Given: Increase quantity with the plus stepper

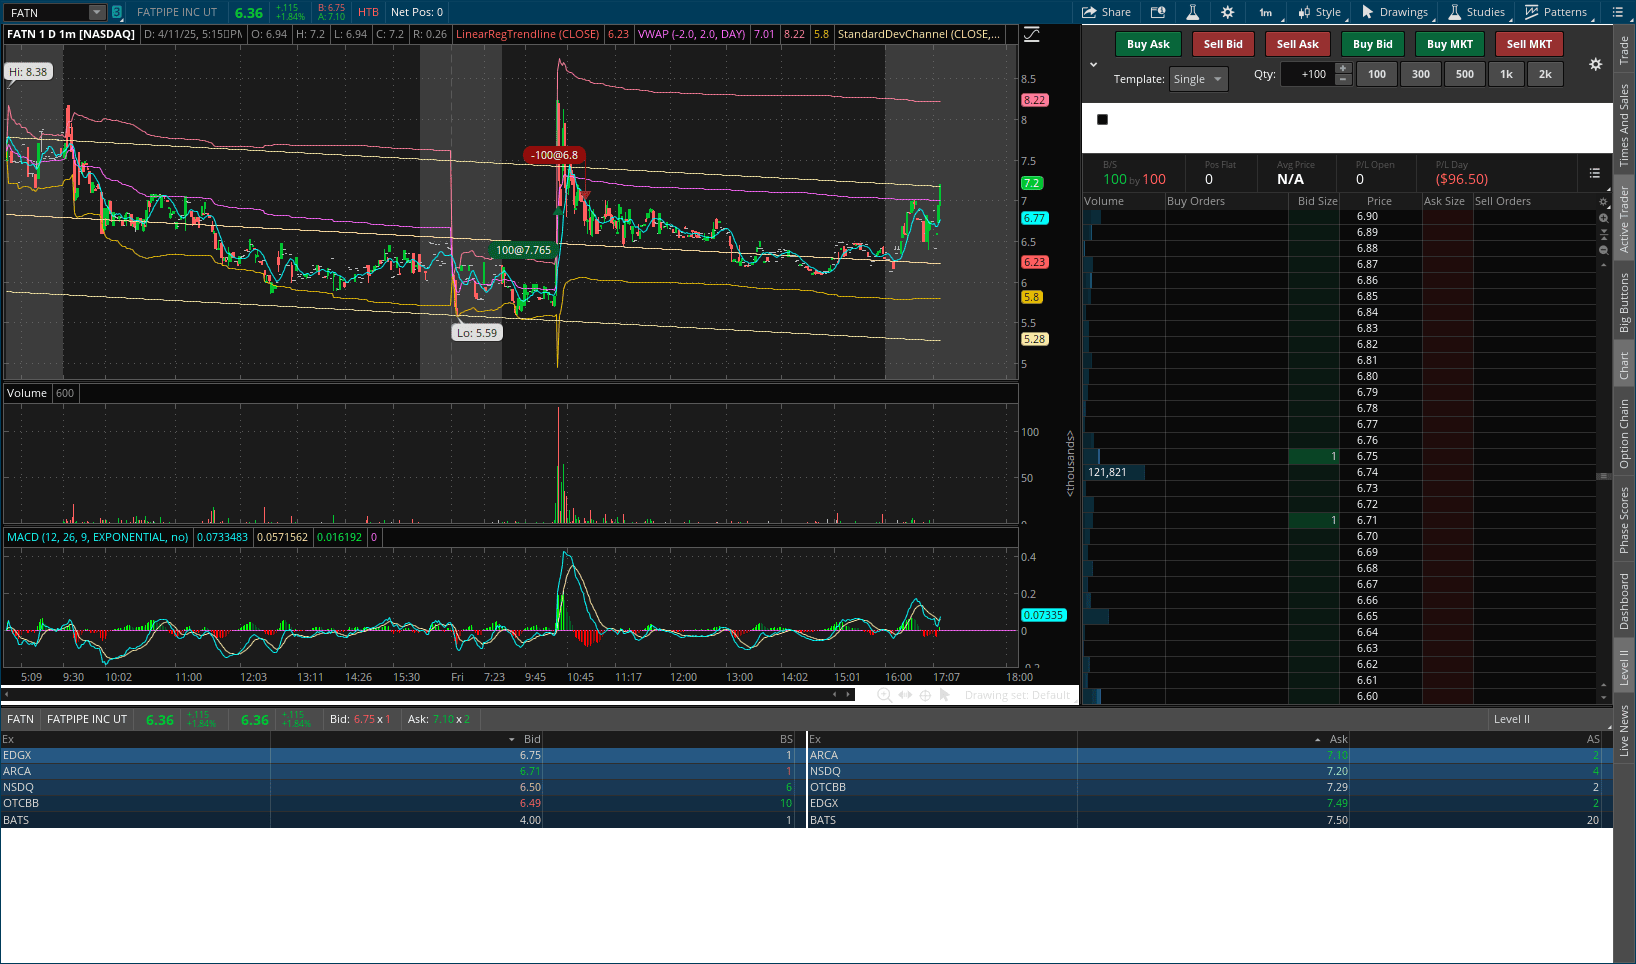Looking at the screenshot, I should tap(1343, 68).
